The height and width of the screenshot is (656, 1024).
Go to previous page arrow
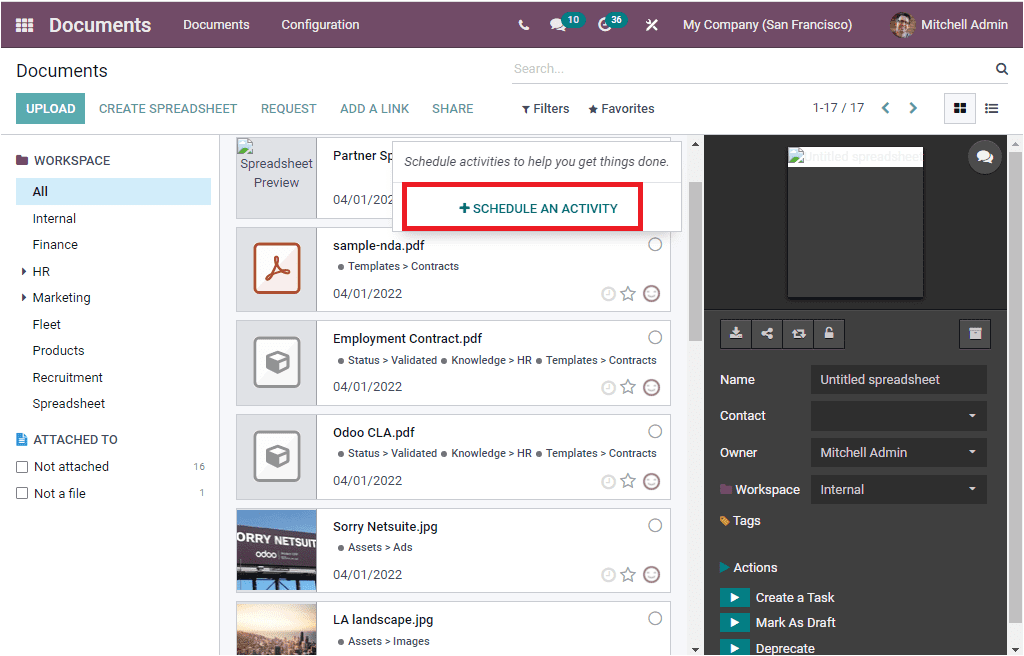[886, 108]
